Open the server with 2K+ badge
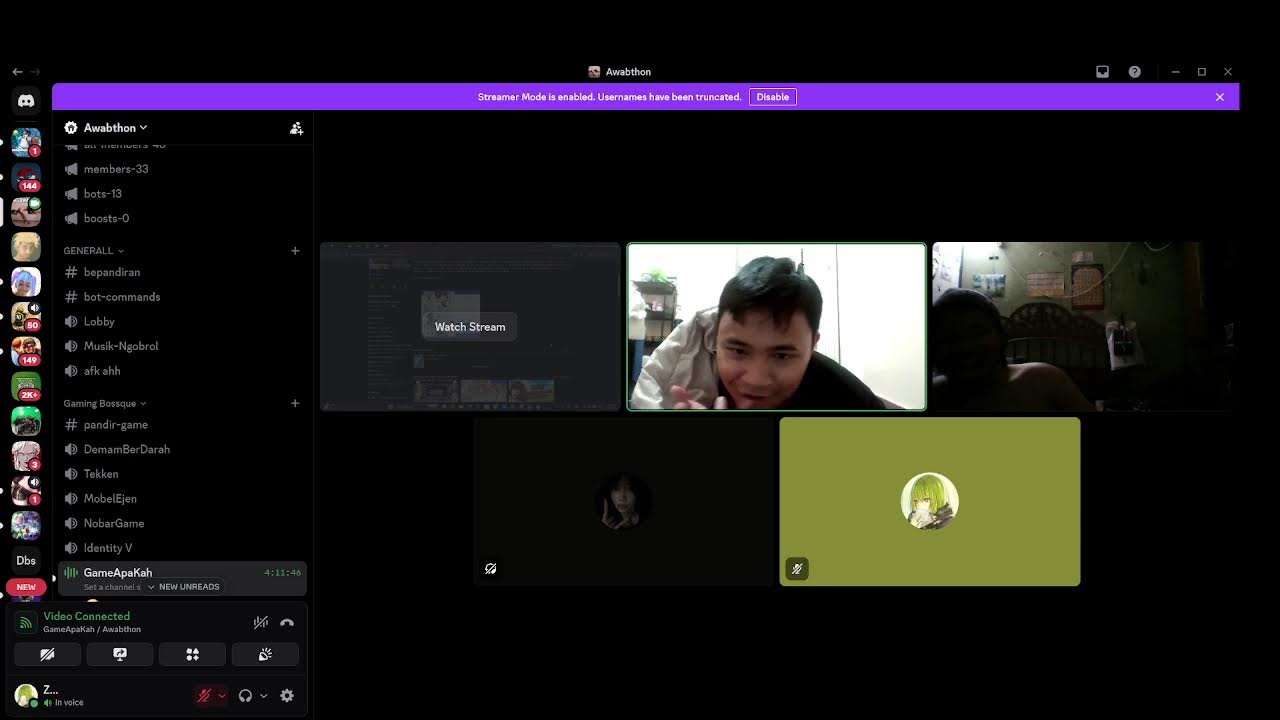Image resolution: width=1280 pixels, height=720 pixels. (26, 385)
